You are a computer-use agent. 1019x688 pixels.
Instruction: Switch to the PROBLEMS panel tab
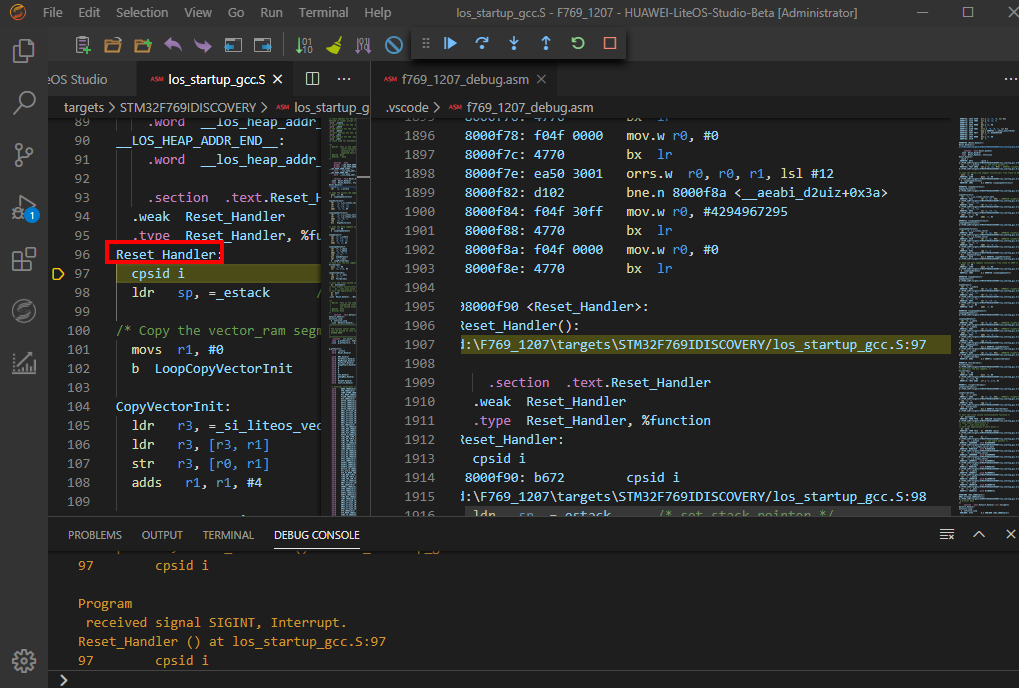(95, 535)
